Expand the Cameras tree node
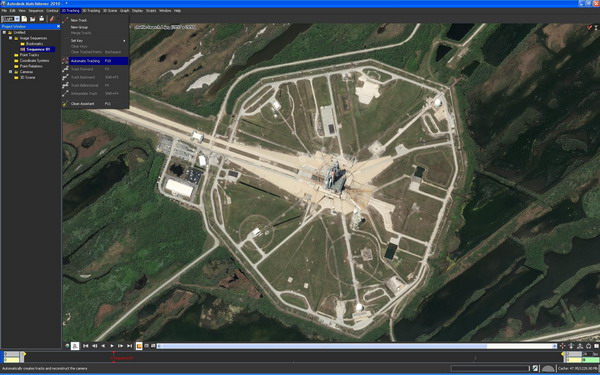 10,72
